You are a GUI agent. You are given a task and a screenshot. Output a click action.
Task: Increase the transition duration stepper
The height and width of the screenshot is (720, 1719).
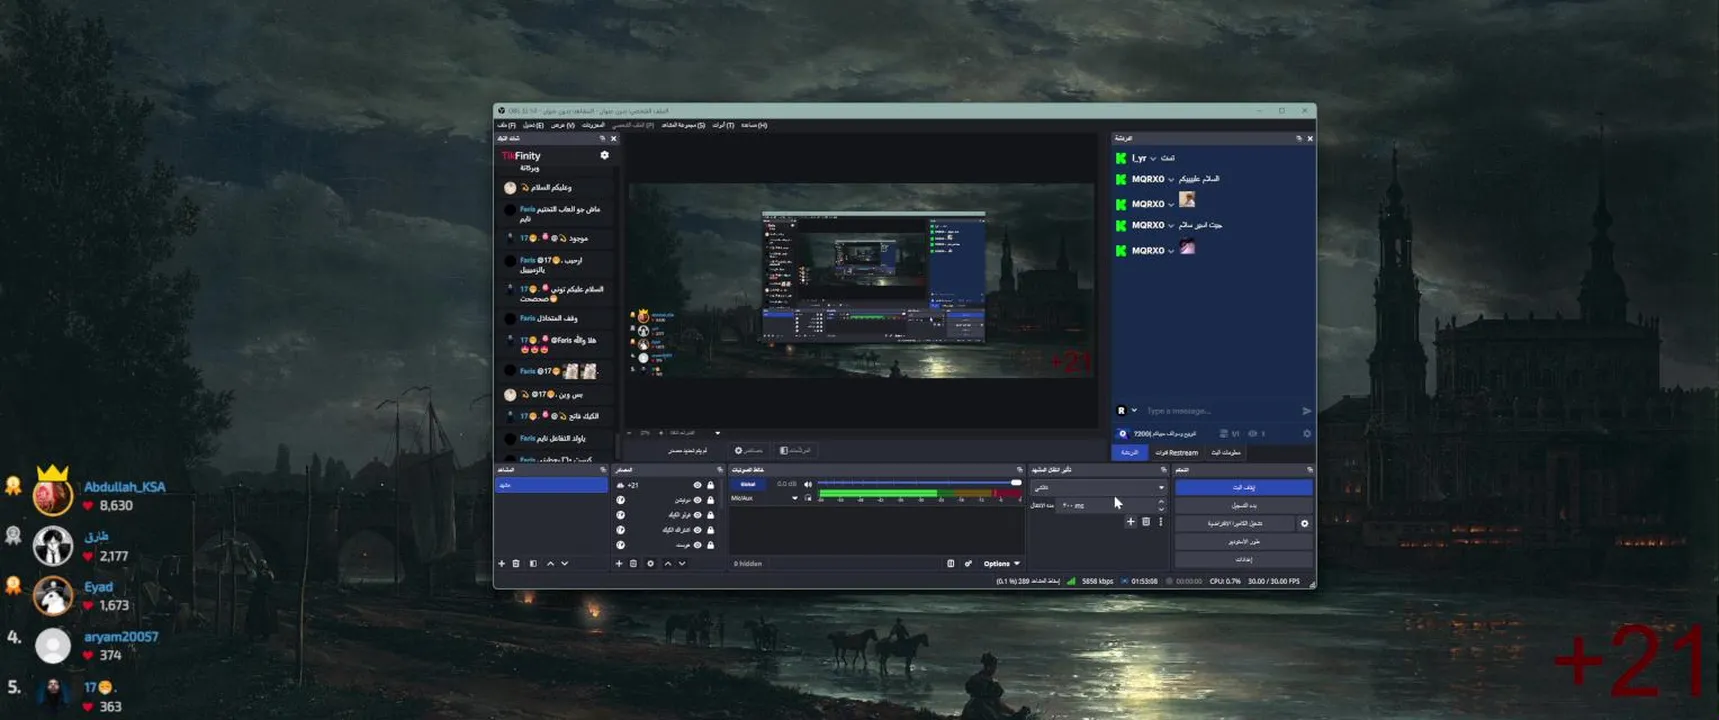point(1161,502)
